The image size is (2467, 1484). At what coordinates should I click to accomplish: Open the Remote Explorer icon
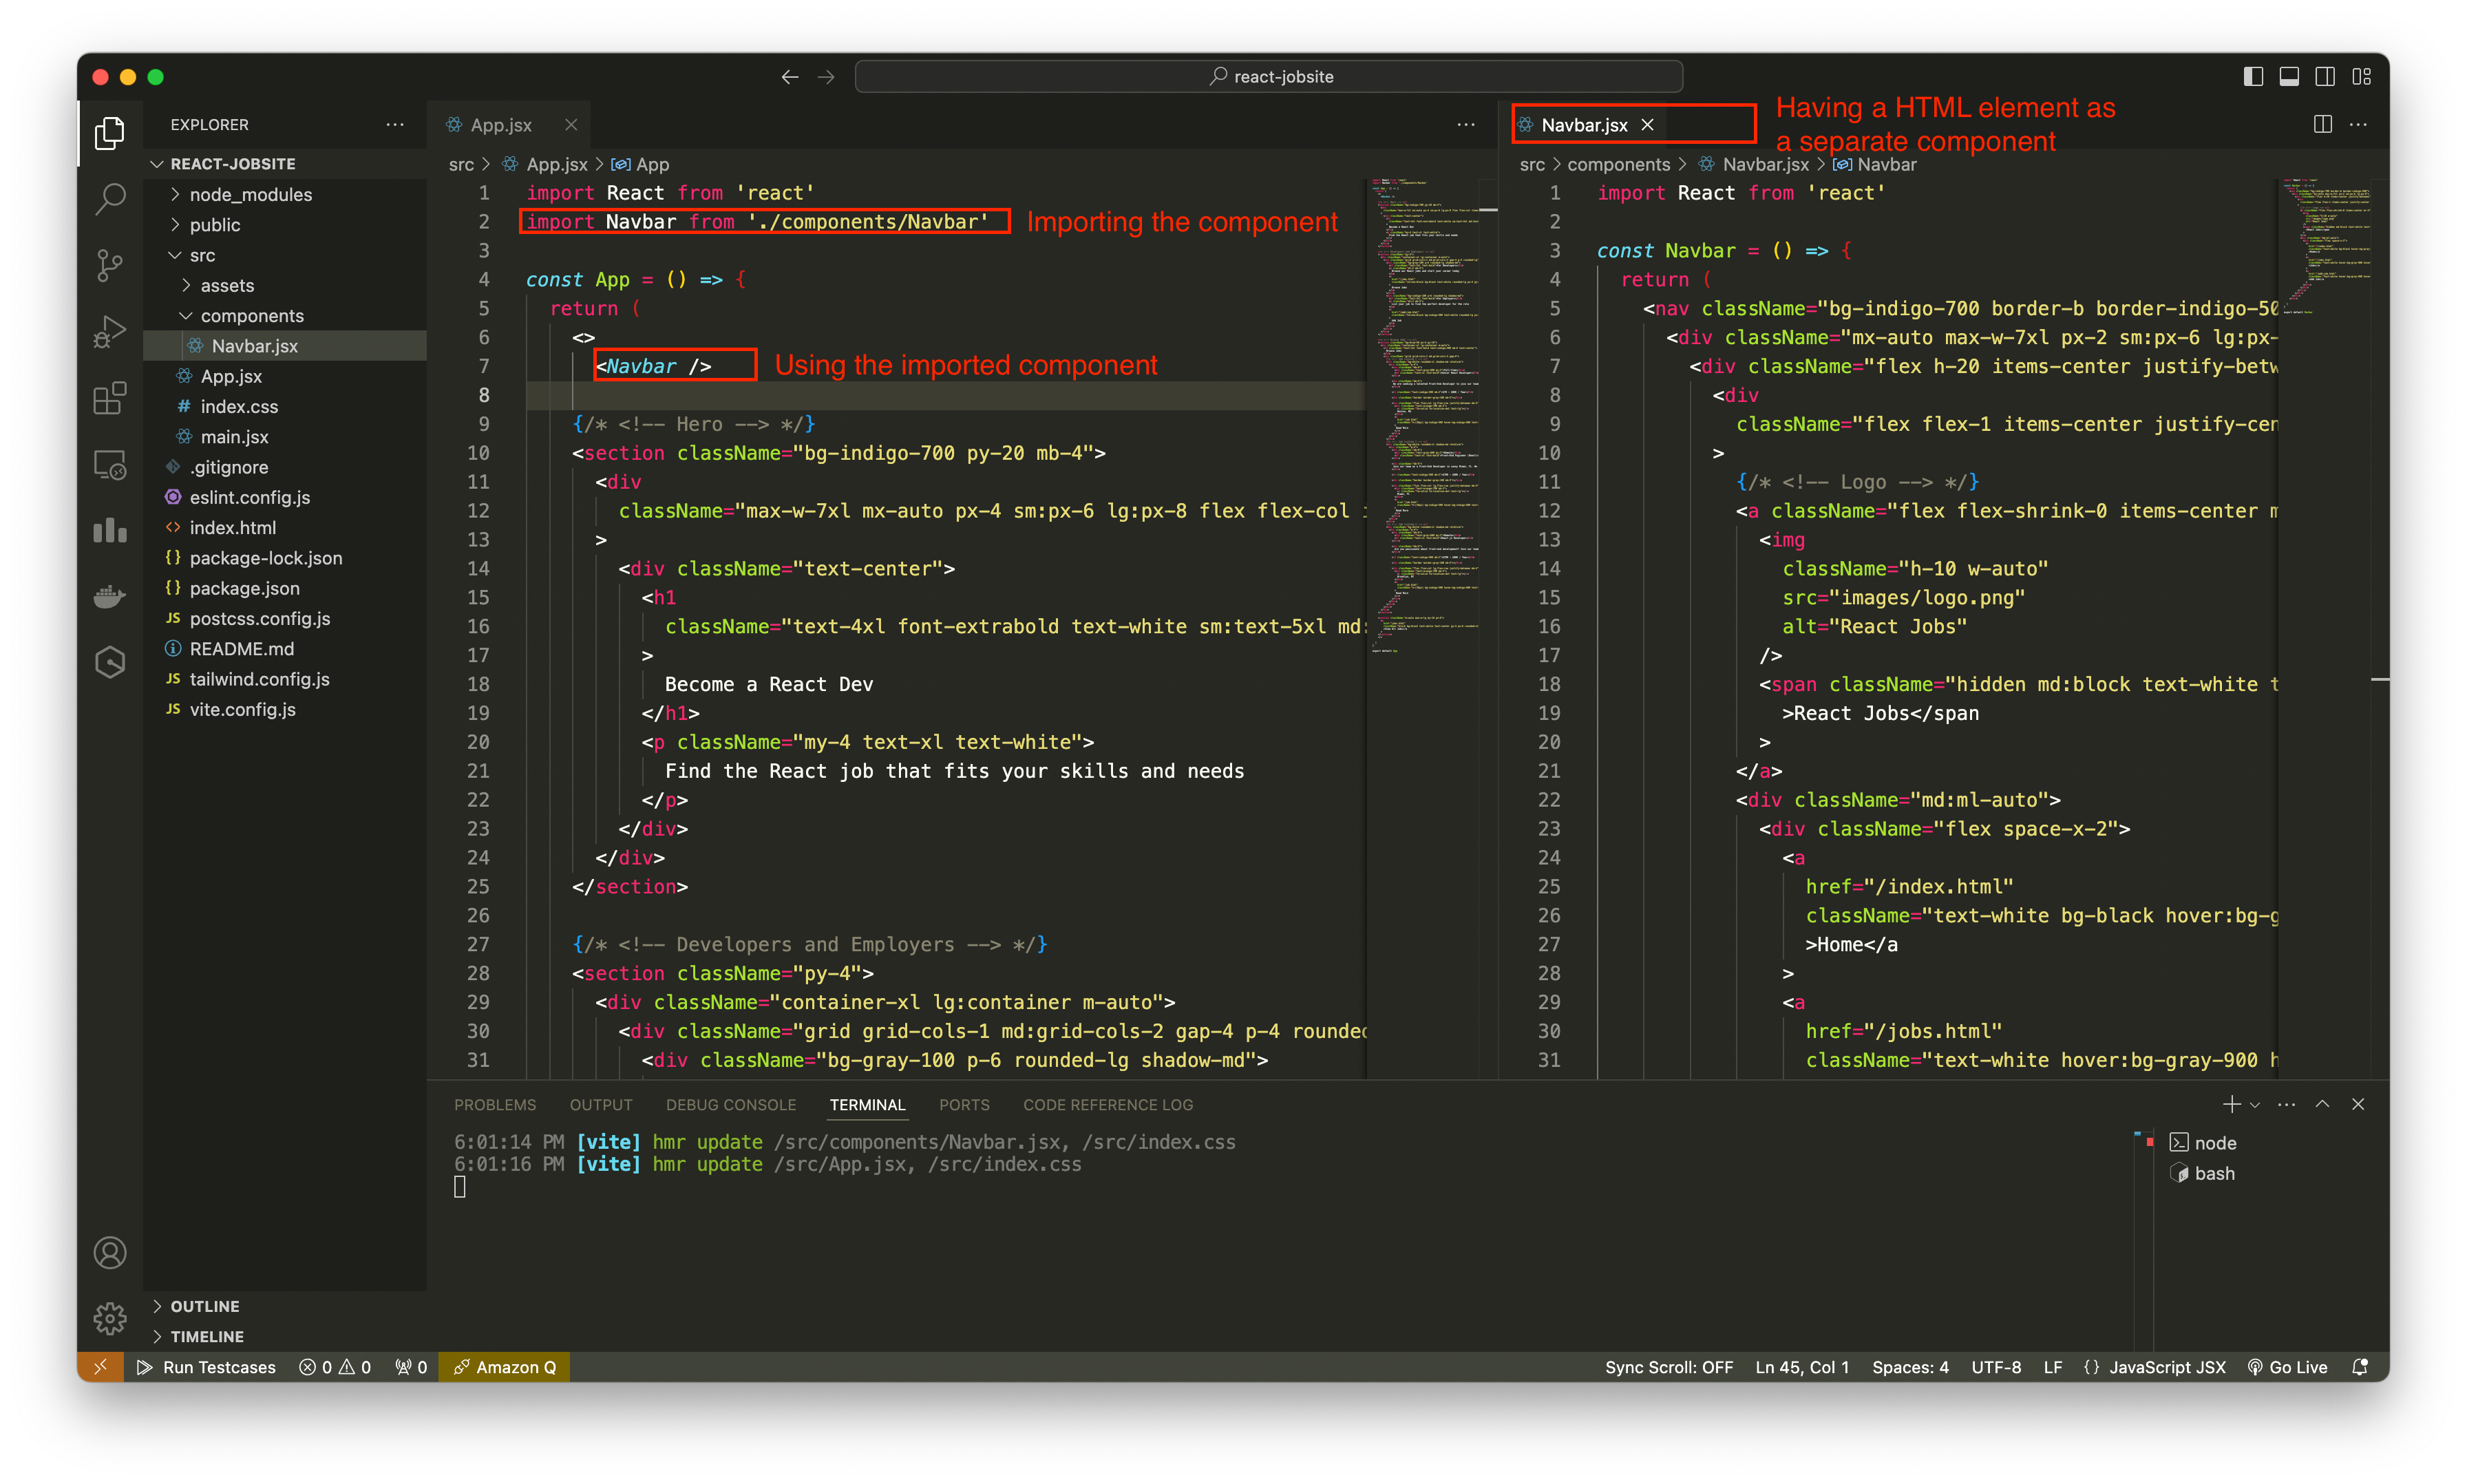click(x=110, y=464)
